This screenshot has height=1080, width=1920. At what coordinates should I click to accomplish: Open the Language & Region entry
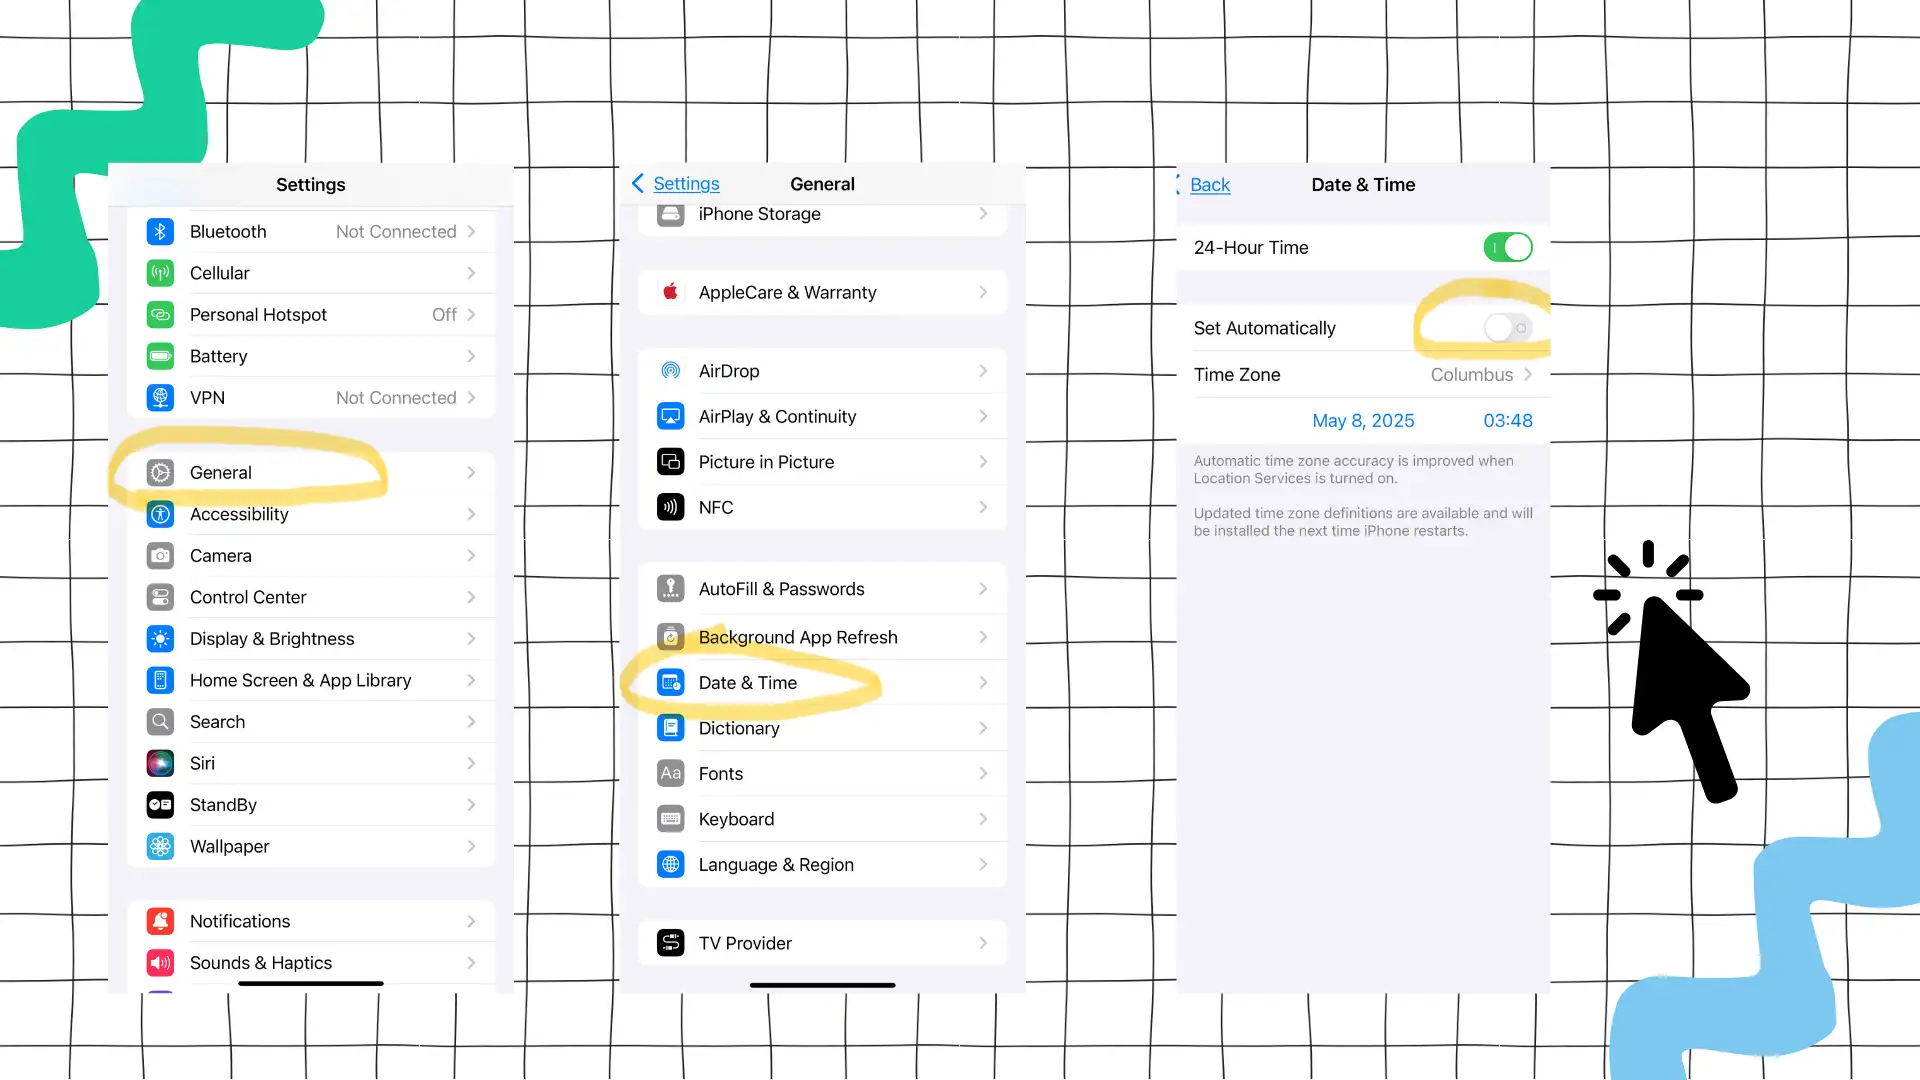point(823,864)
